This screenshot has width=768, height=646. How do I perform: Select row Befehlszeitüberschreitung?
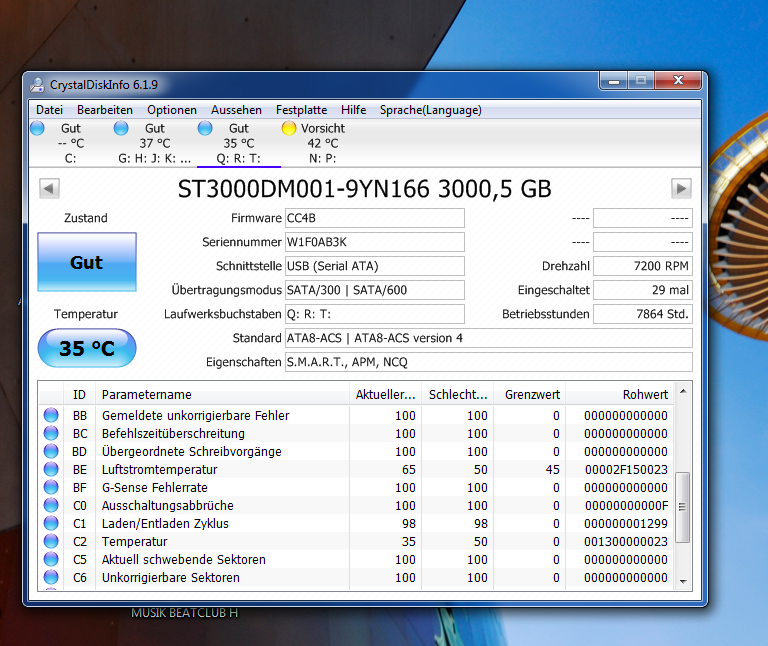(356, 433)
